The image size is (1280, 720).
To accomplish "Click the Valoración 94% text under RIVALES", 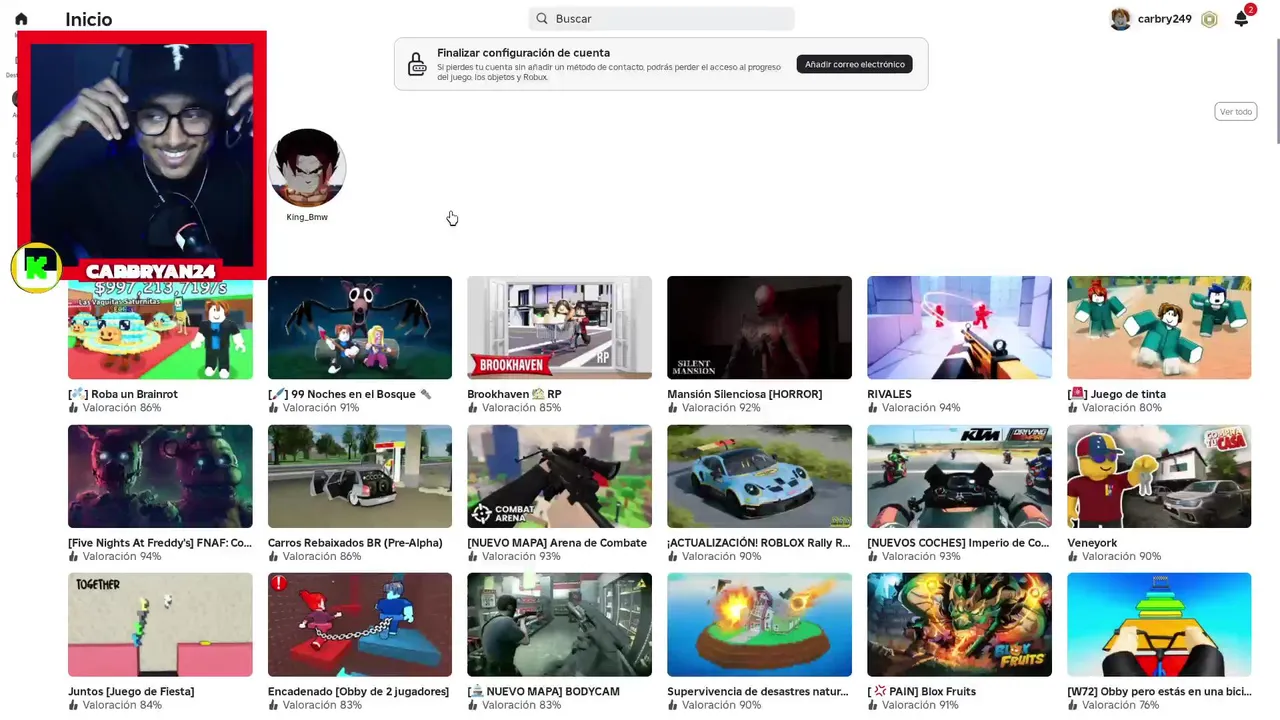I will [921, 408].
